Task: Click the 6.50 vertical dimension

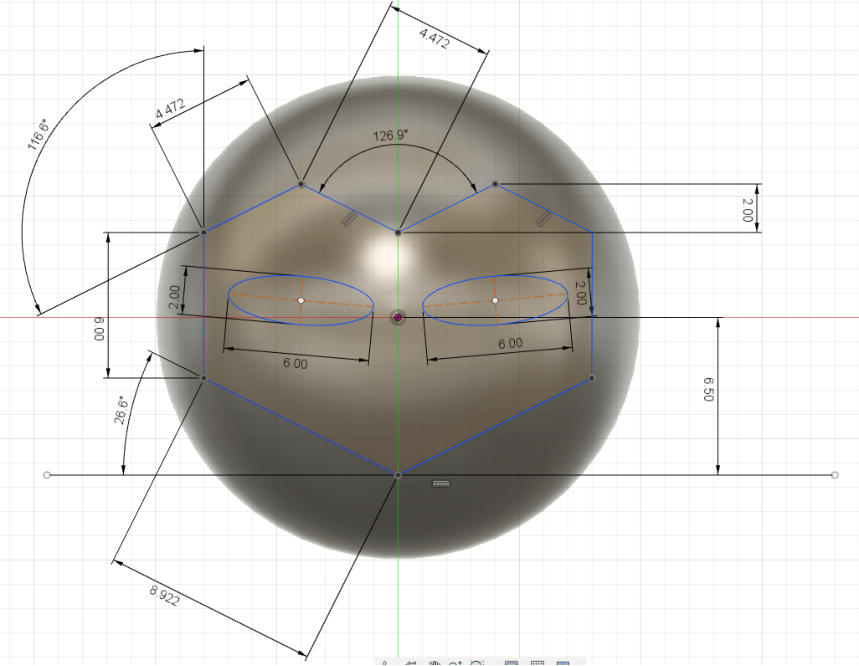Action: tap(708, 389)
